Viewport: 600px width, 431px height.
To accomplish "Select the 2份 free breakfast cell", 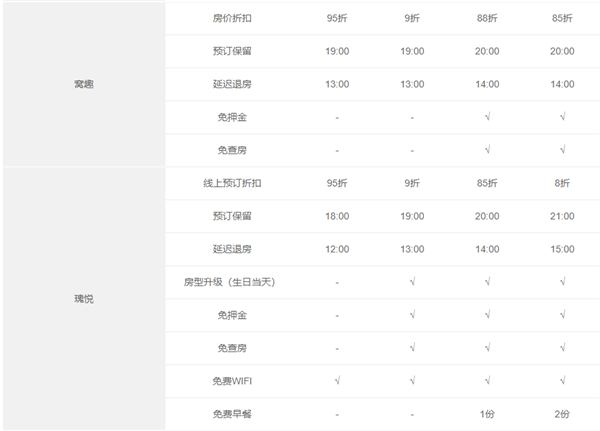I will click(x=562, y=413).
